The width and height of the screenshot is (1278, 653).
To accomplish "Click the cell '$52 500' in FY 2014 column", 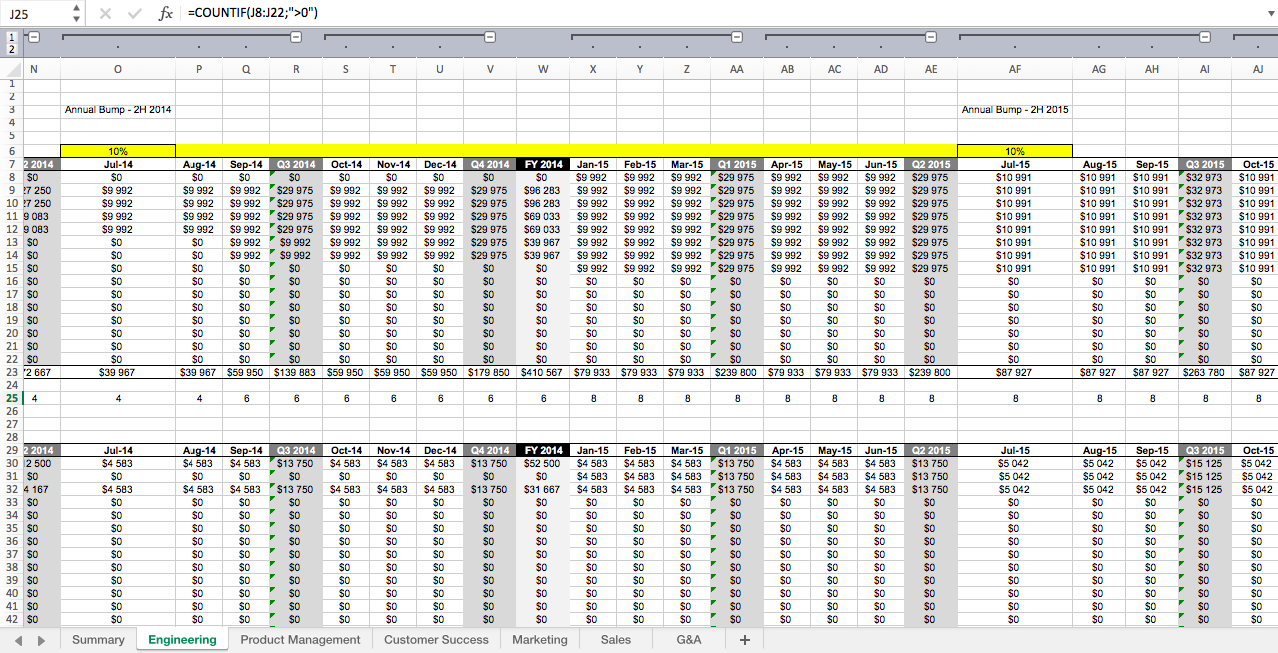I will tap(543, 463).
